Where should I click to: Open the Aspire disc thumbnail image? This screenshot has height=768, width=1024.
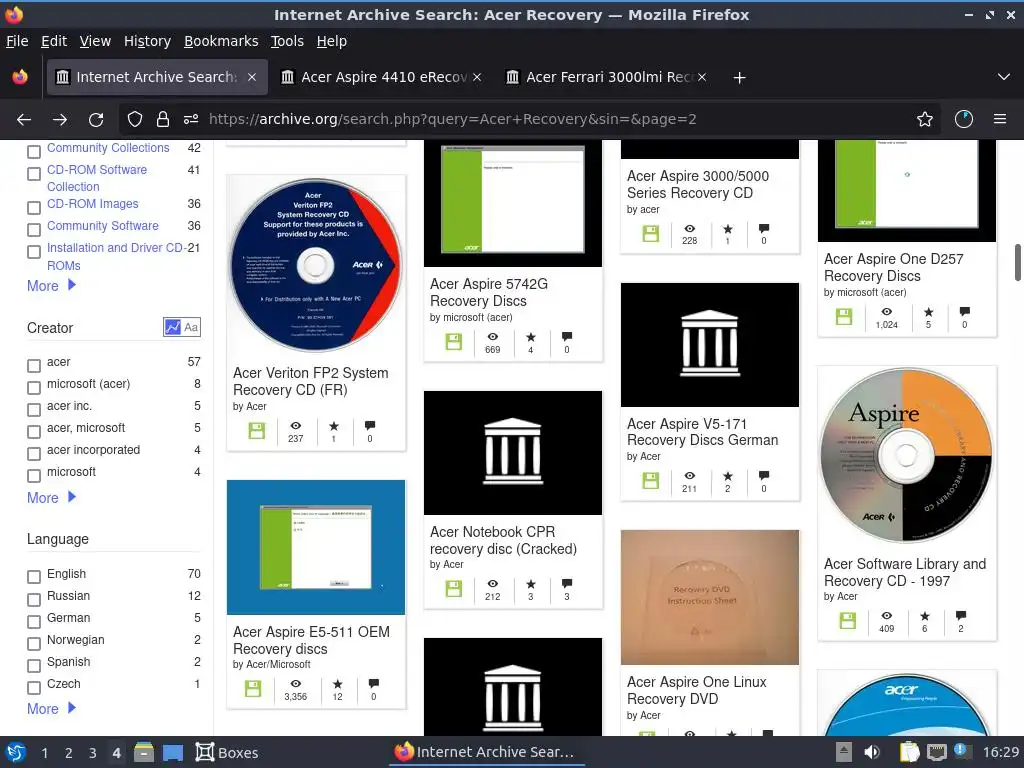pos(906,455)
